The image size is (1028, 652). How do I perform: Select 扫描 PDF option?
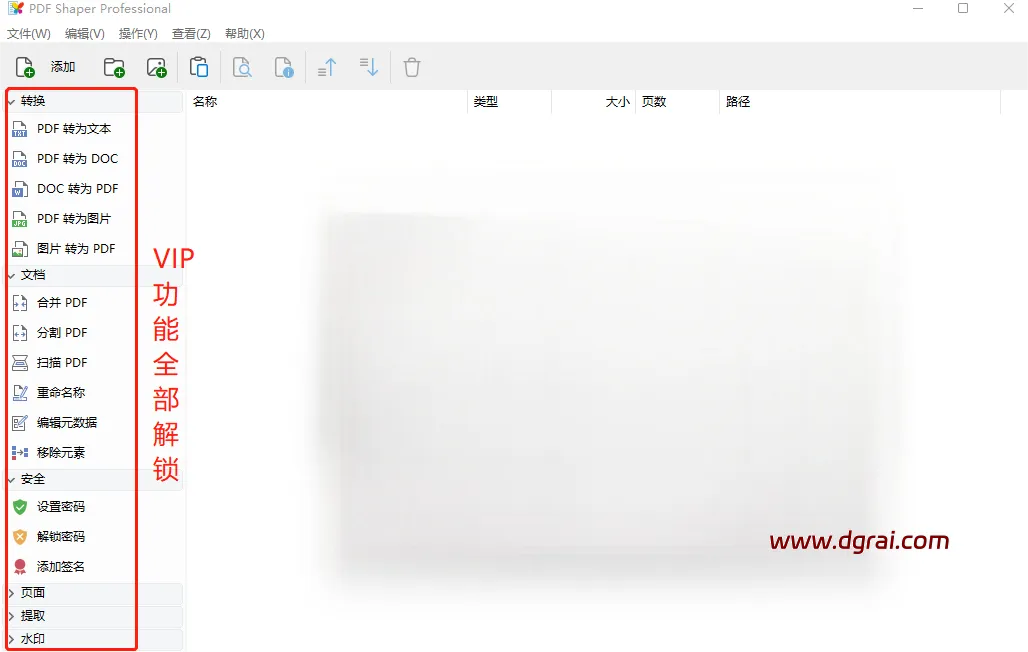(x=62, y=363)
